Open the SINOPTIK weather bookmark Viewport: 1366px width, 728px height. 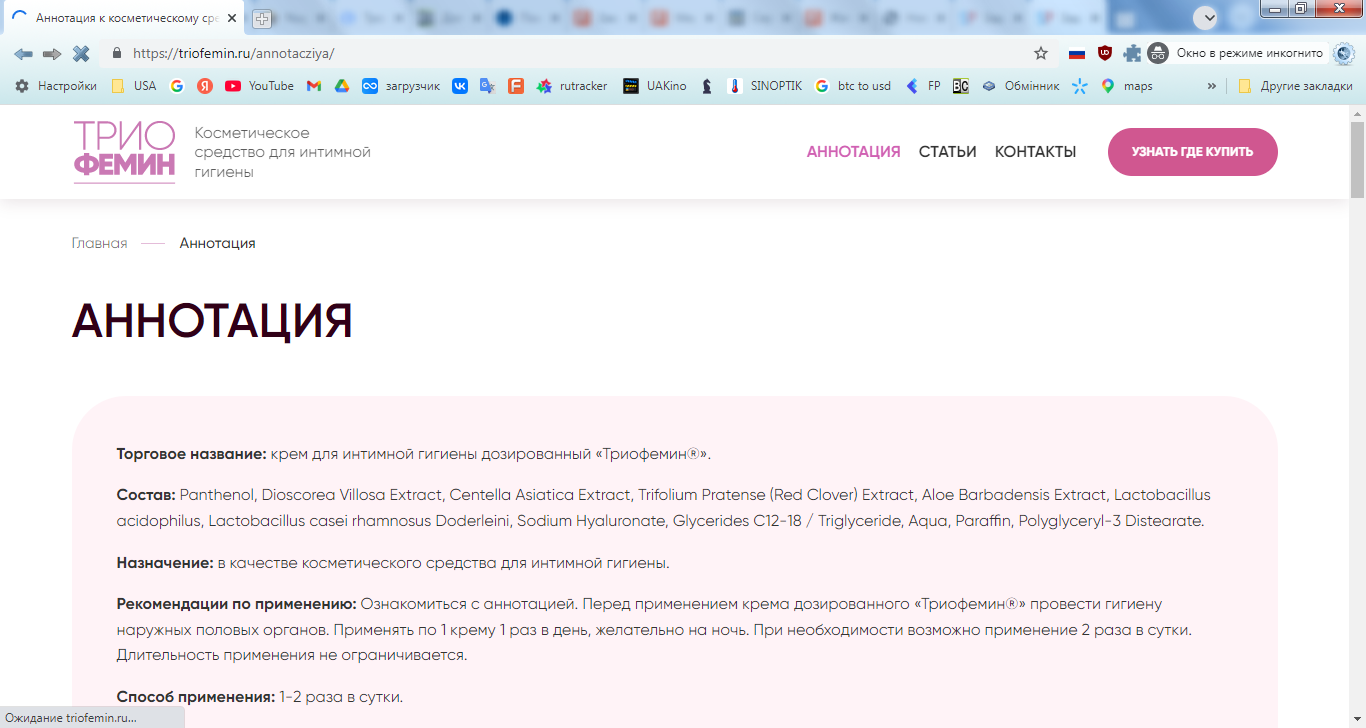coord(765,86)
